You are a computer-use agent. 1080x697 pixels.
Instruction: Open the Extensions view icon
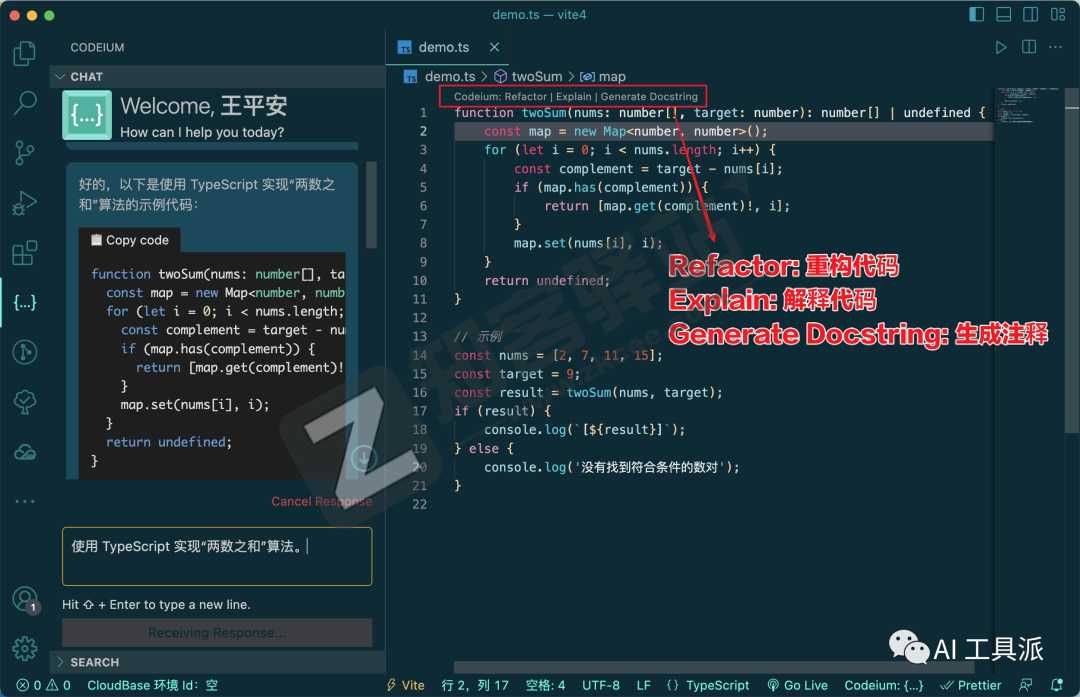point(25,253)
